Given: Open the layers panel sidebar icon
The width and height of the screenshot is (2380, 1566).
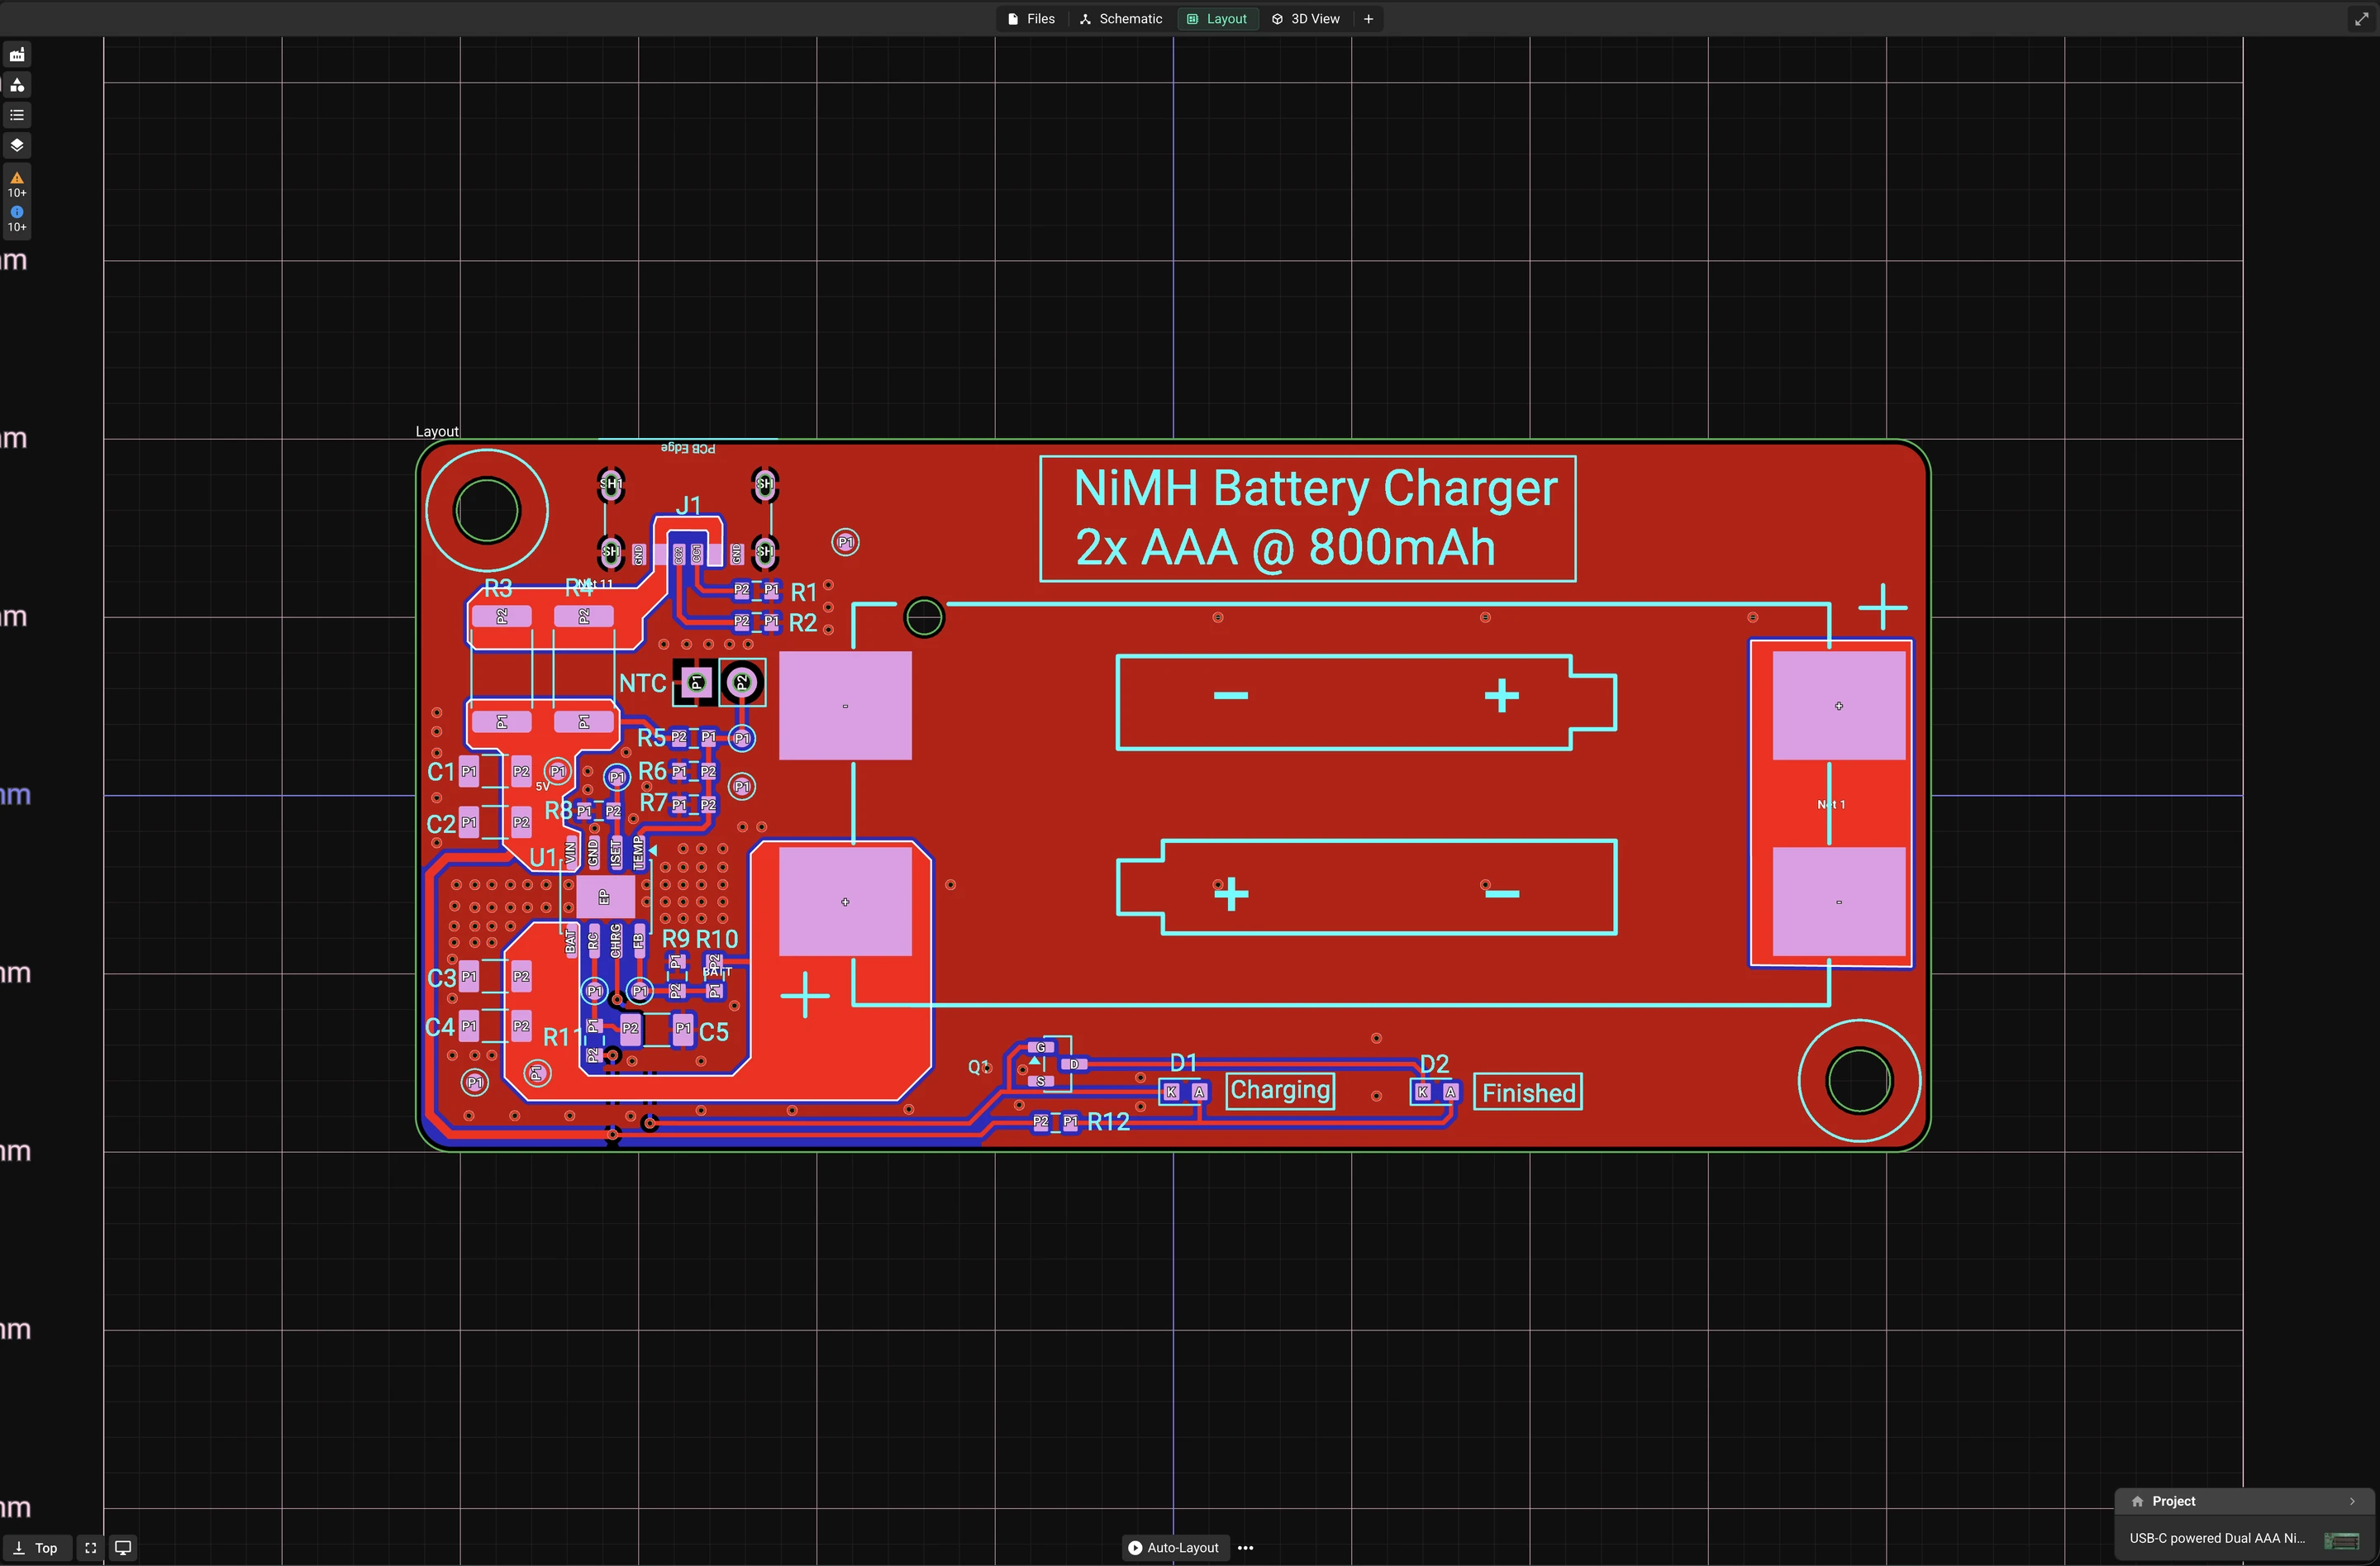Looking at the screenshot, I should coord(17,145).
